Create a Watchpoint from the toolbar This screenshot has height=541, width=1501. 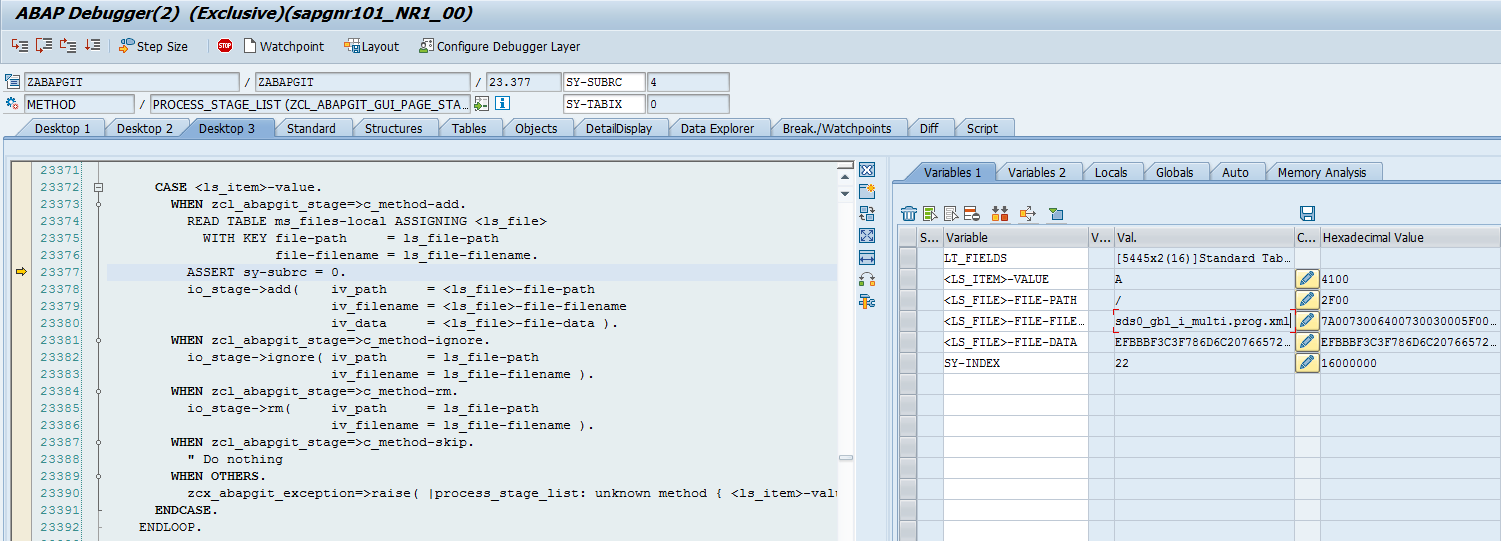point(283,46)
